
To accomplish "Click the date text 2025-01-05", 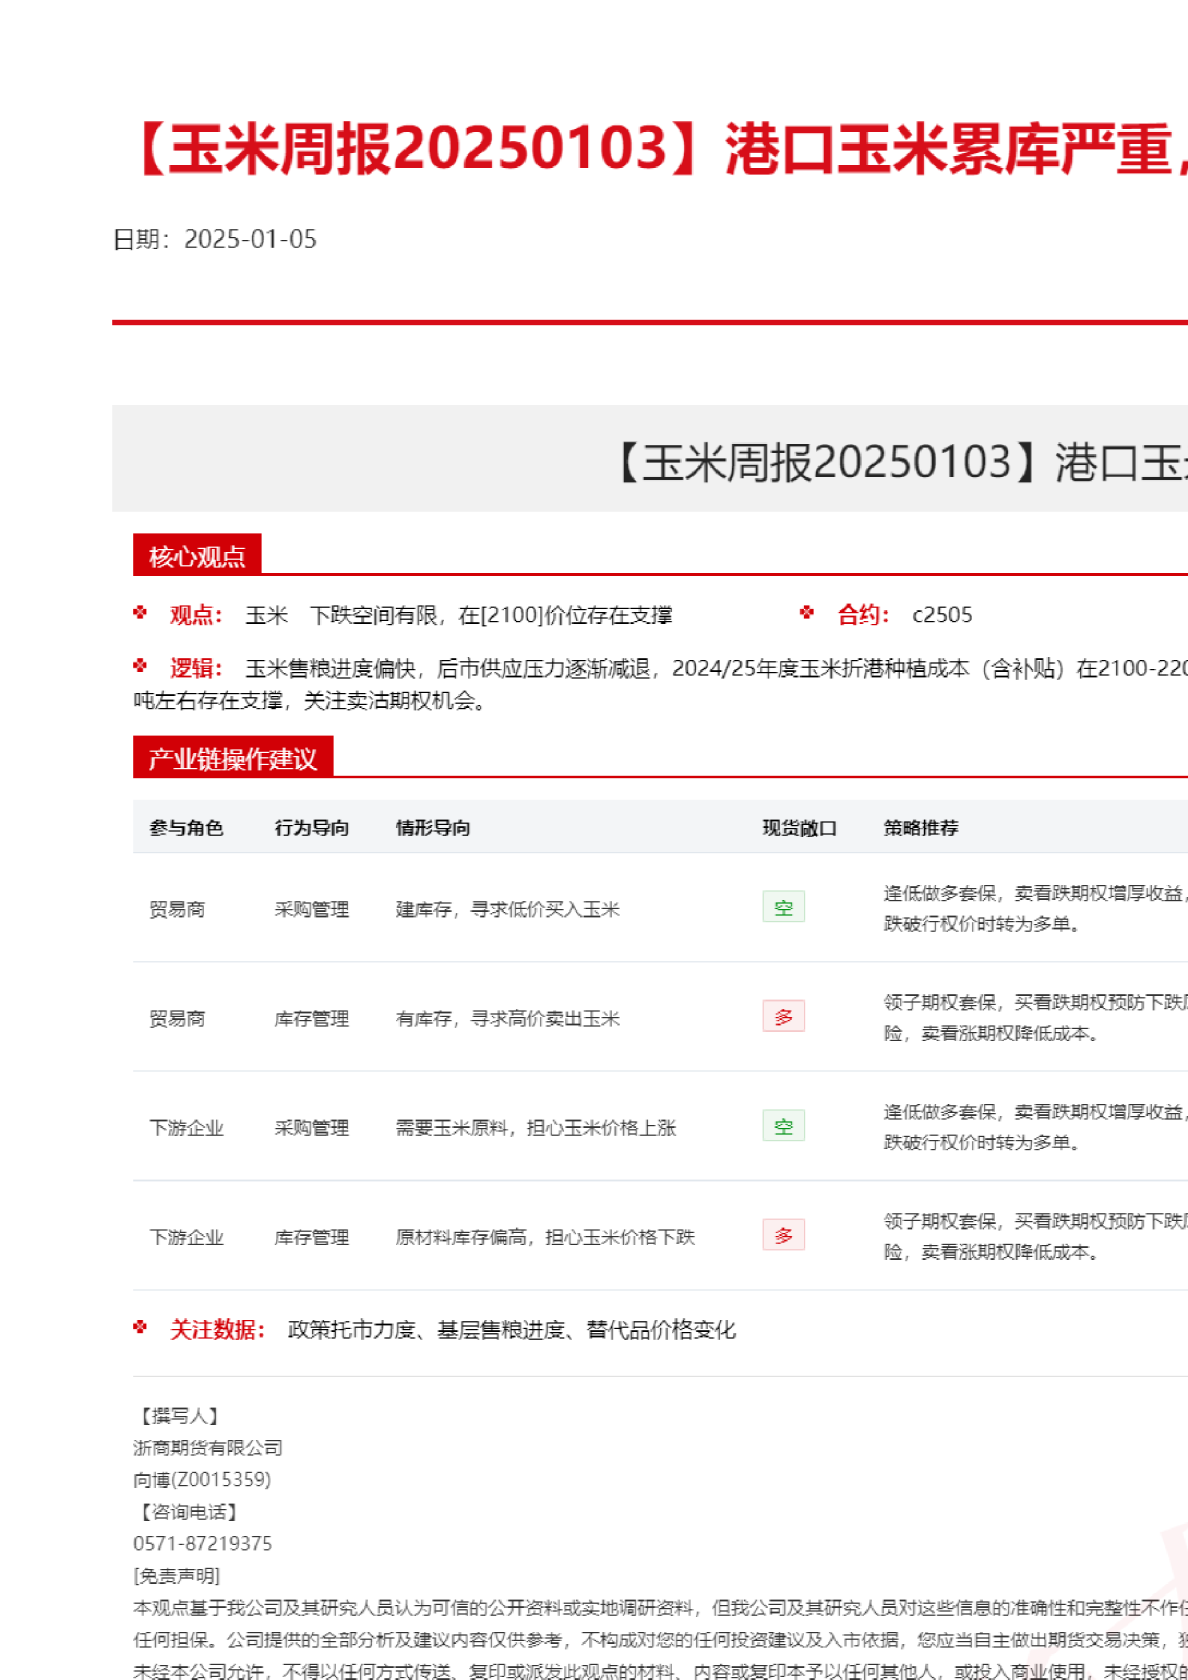I will pyautogui.click(x=250, y=240).
